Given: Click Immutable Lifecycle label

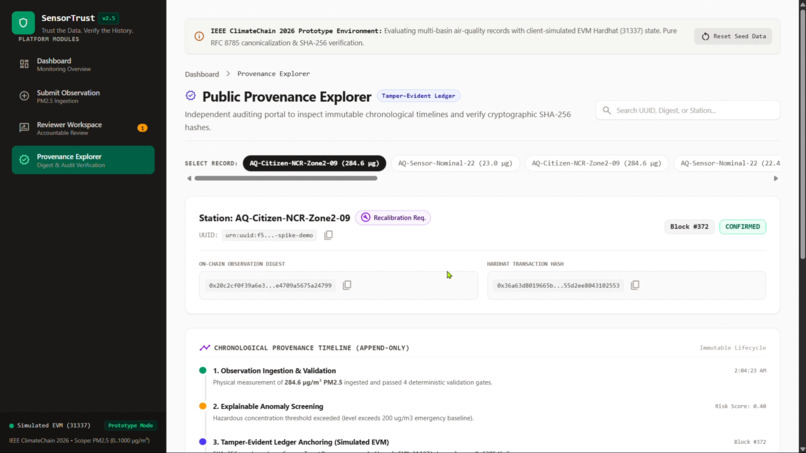Looking at the screenshot, I should (x=732, y=348).
